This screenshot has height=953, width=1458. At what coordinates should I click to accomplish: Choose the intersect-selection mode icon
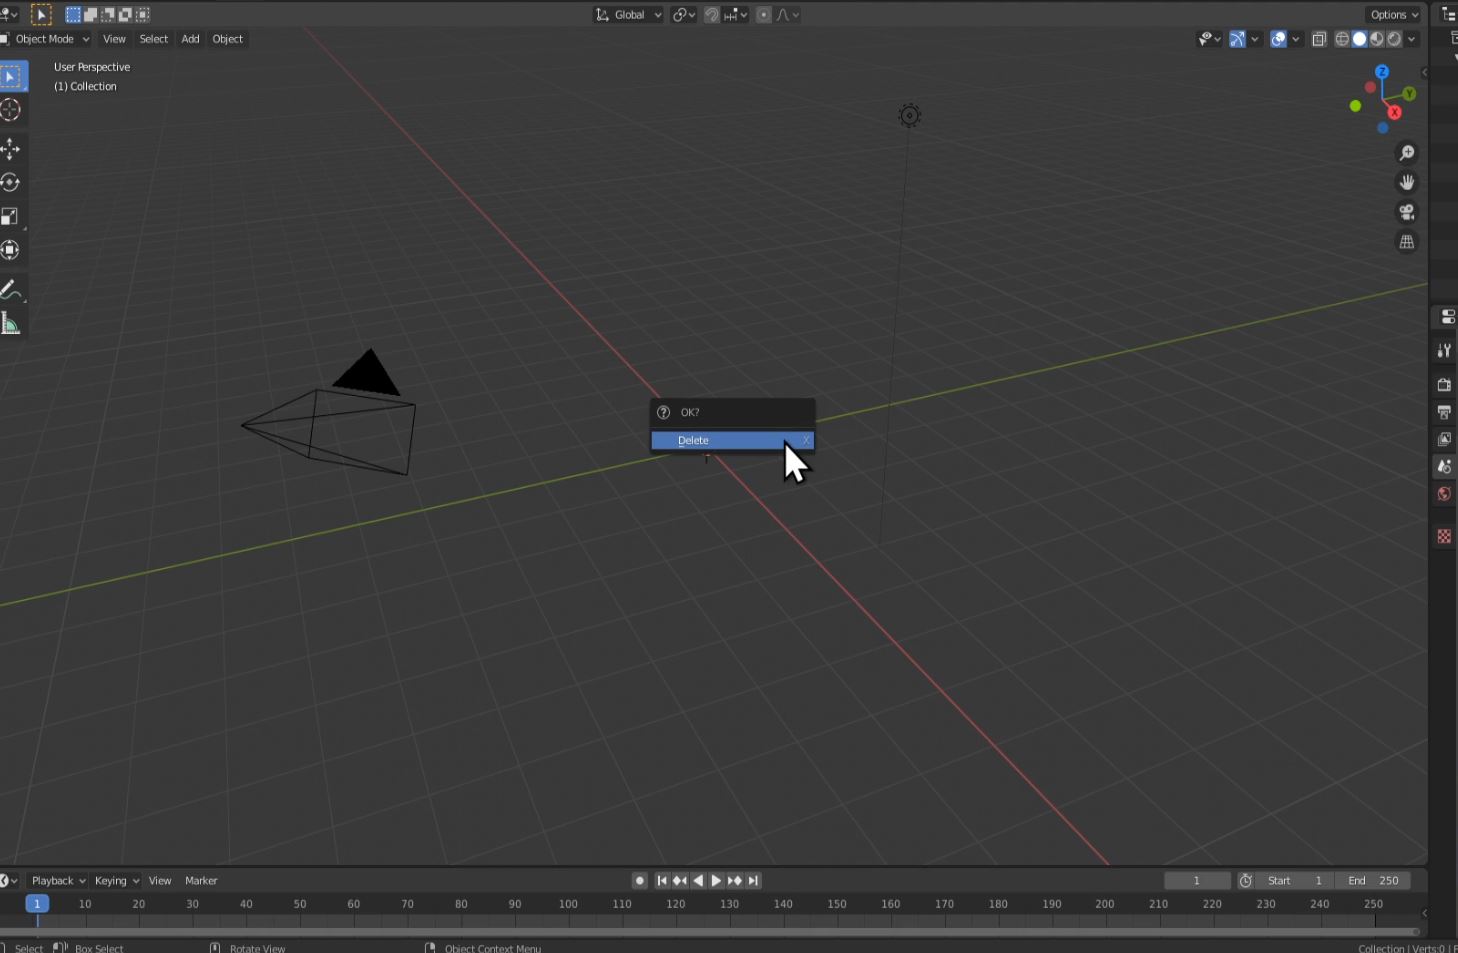pyautogui.click(x=142, y=15)
